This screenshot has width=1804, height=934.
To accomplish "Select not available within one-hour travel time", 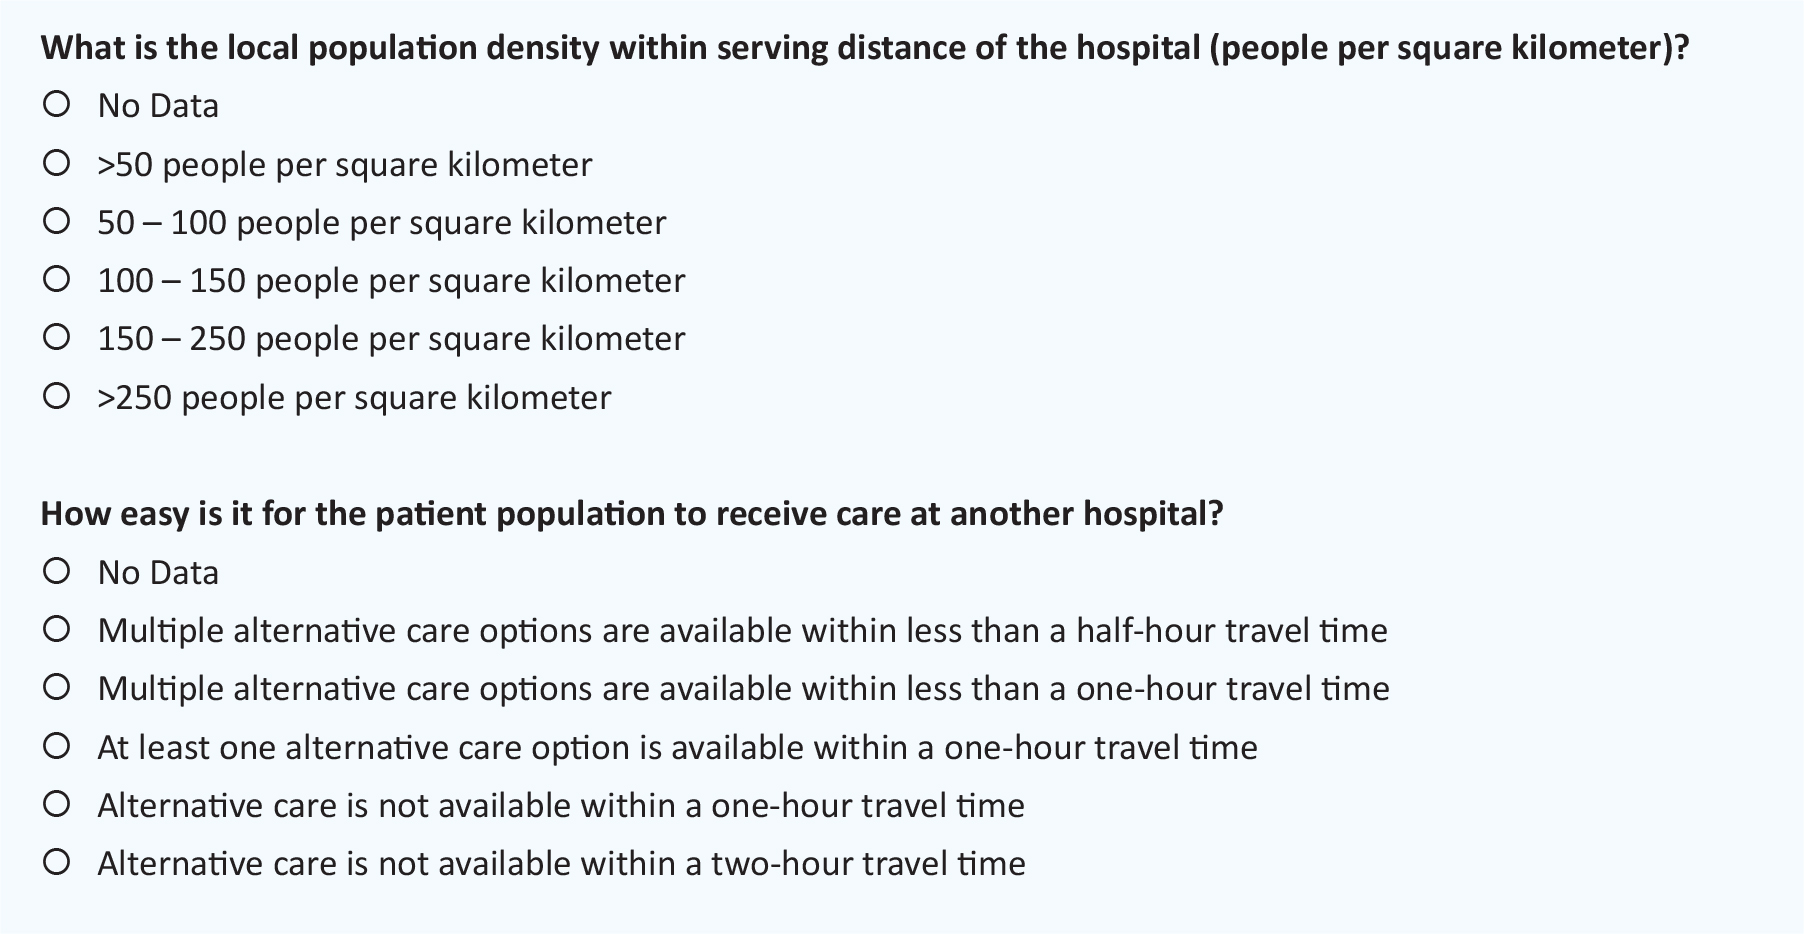I will (x=57, y=804).
